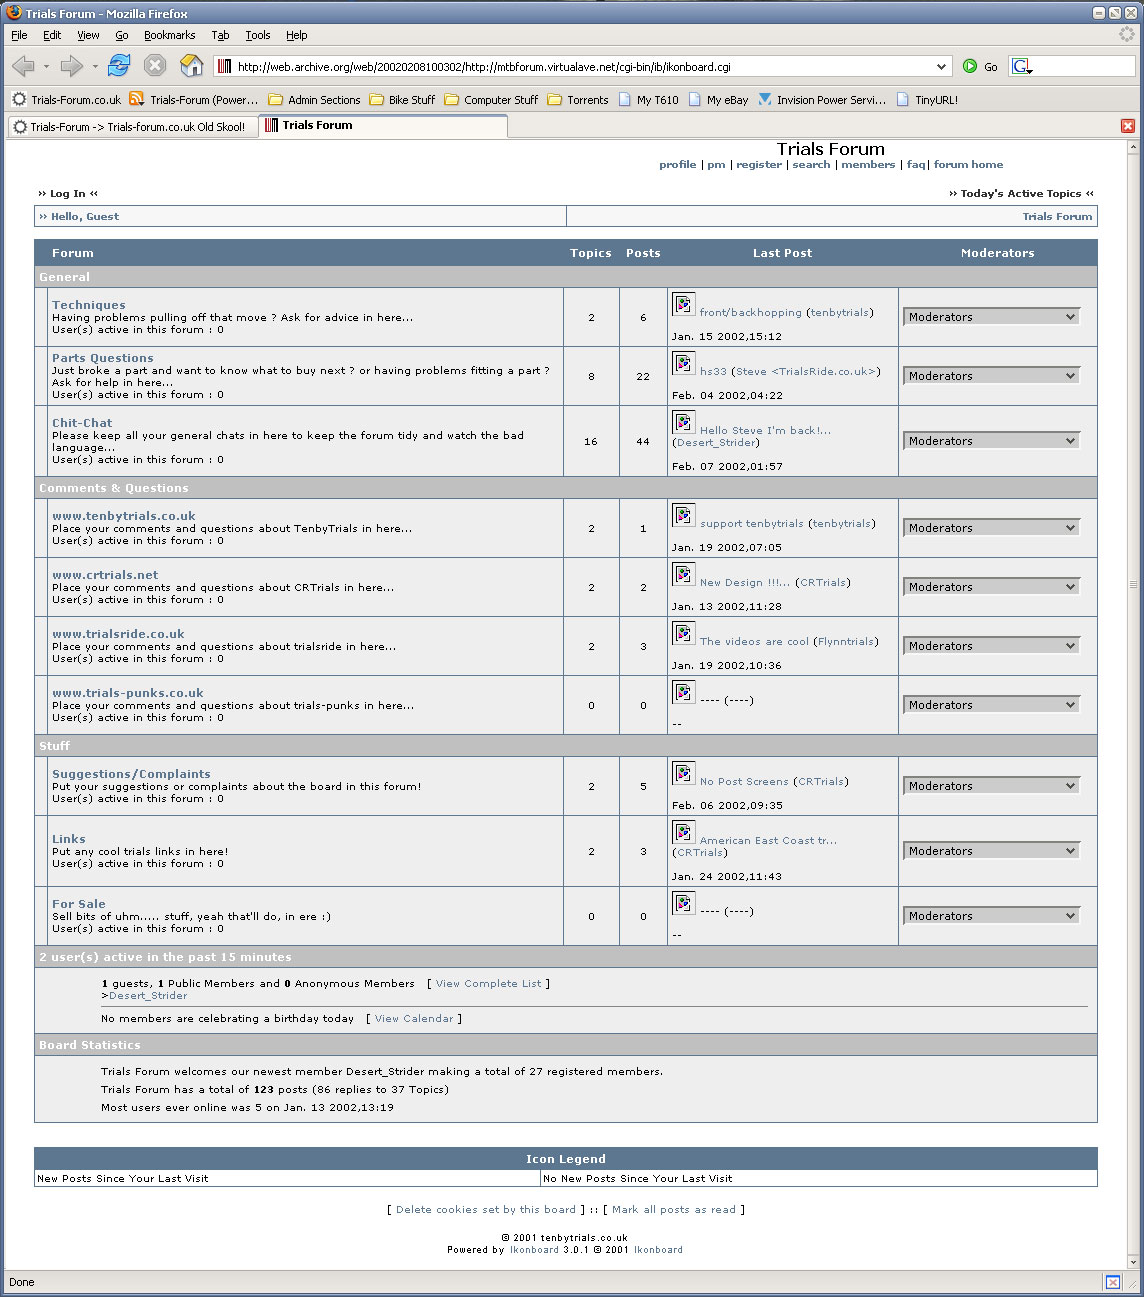Open the Google search engine icon
Screen dimensions: 1144x1300
pos(1021,67)
